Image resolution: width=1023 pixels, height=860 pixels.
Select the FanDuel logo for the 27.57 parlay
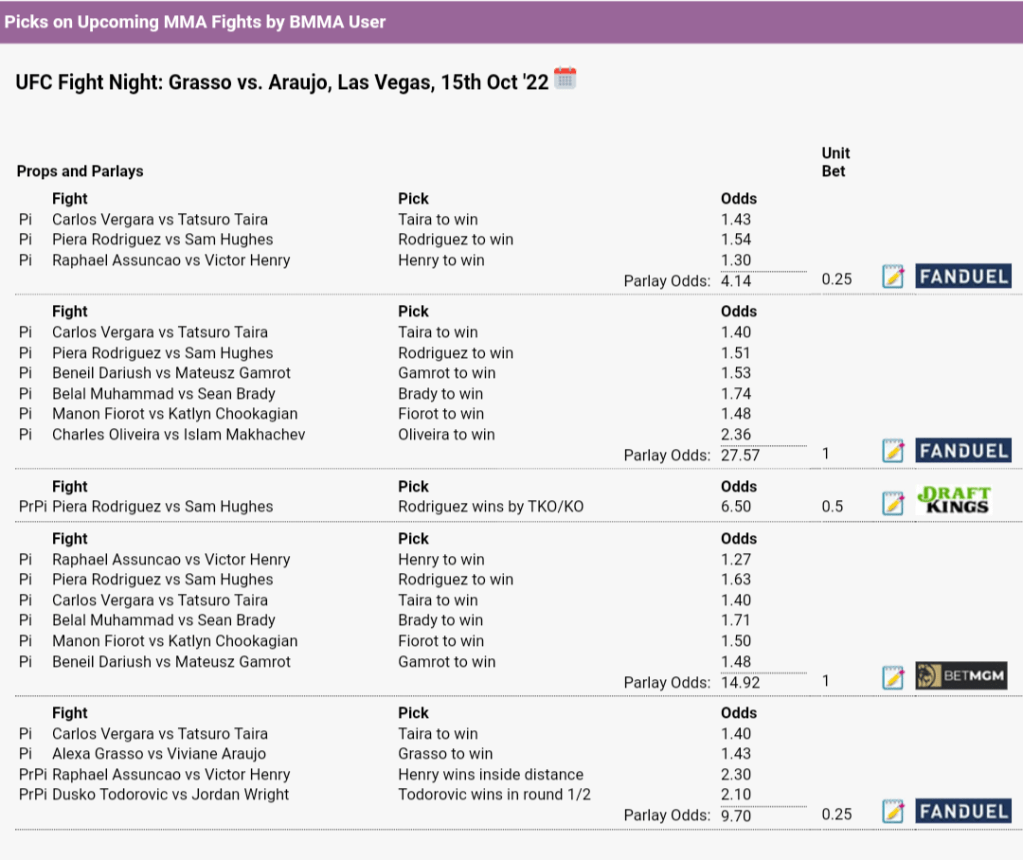pos(963,451)
